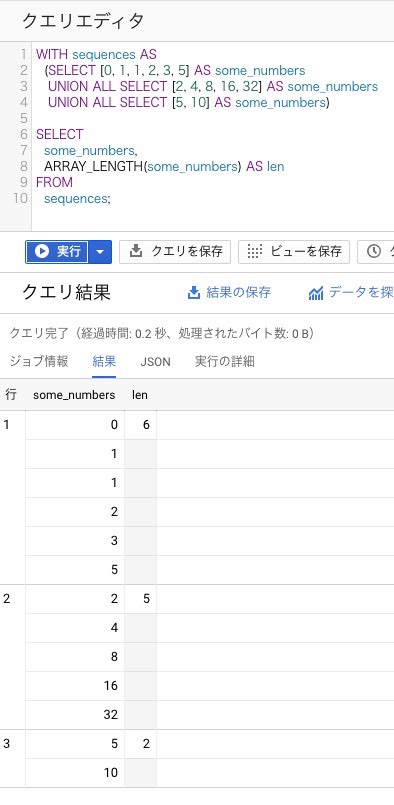This screenshot has height=805, width=394.
Task: Click クエリを保存 button
Action: (175, 252)
